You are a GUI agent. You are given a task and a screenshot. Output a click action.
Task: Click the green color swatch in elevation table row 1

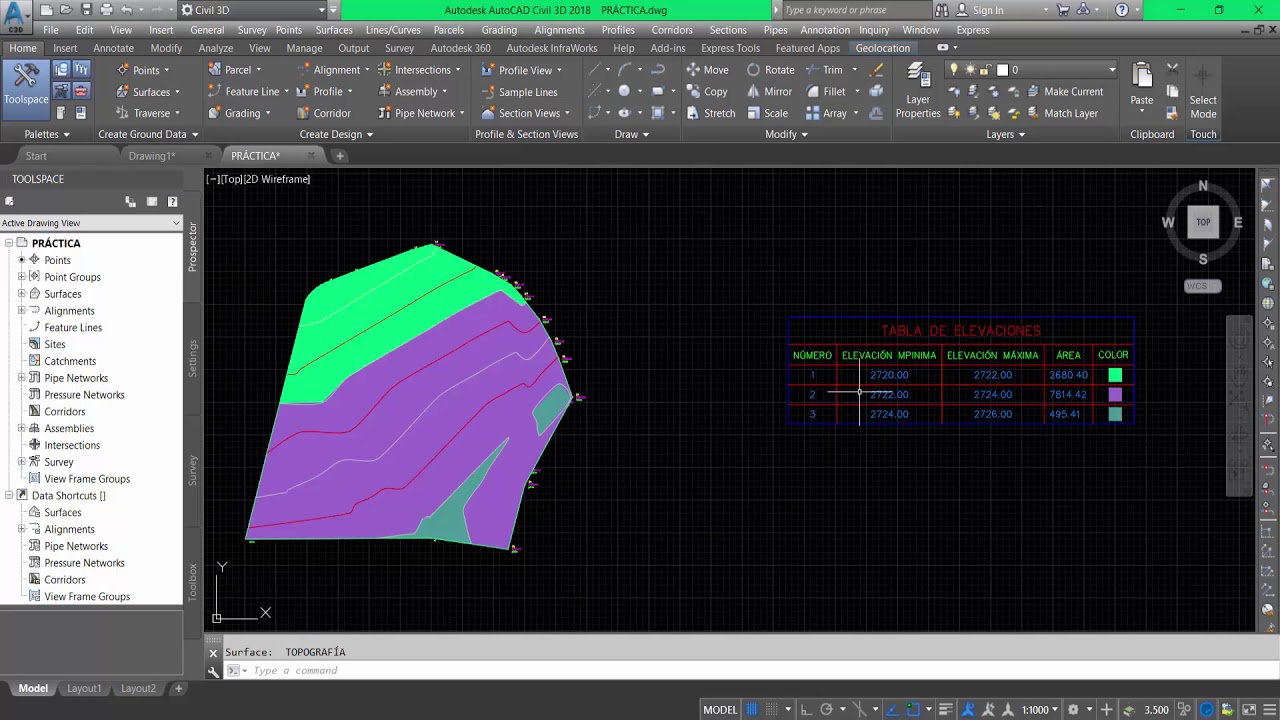tap(1115, 375)
